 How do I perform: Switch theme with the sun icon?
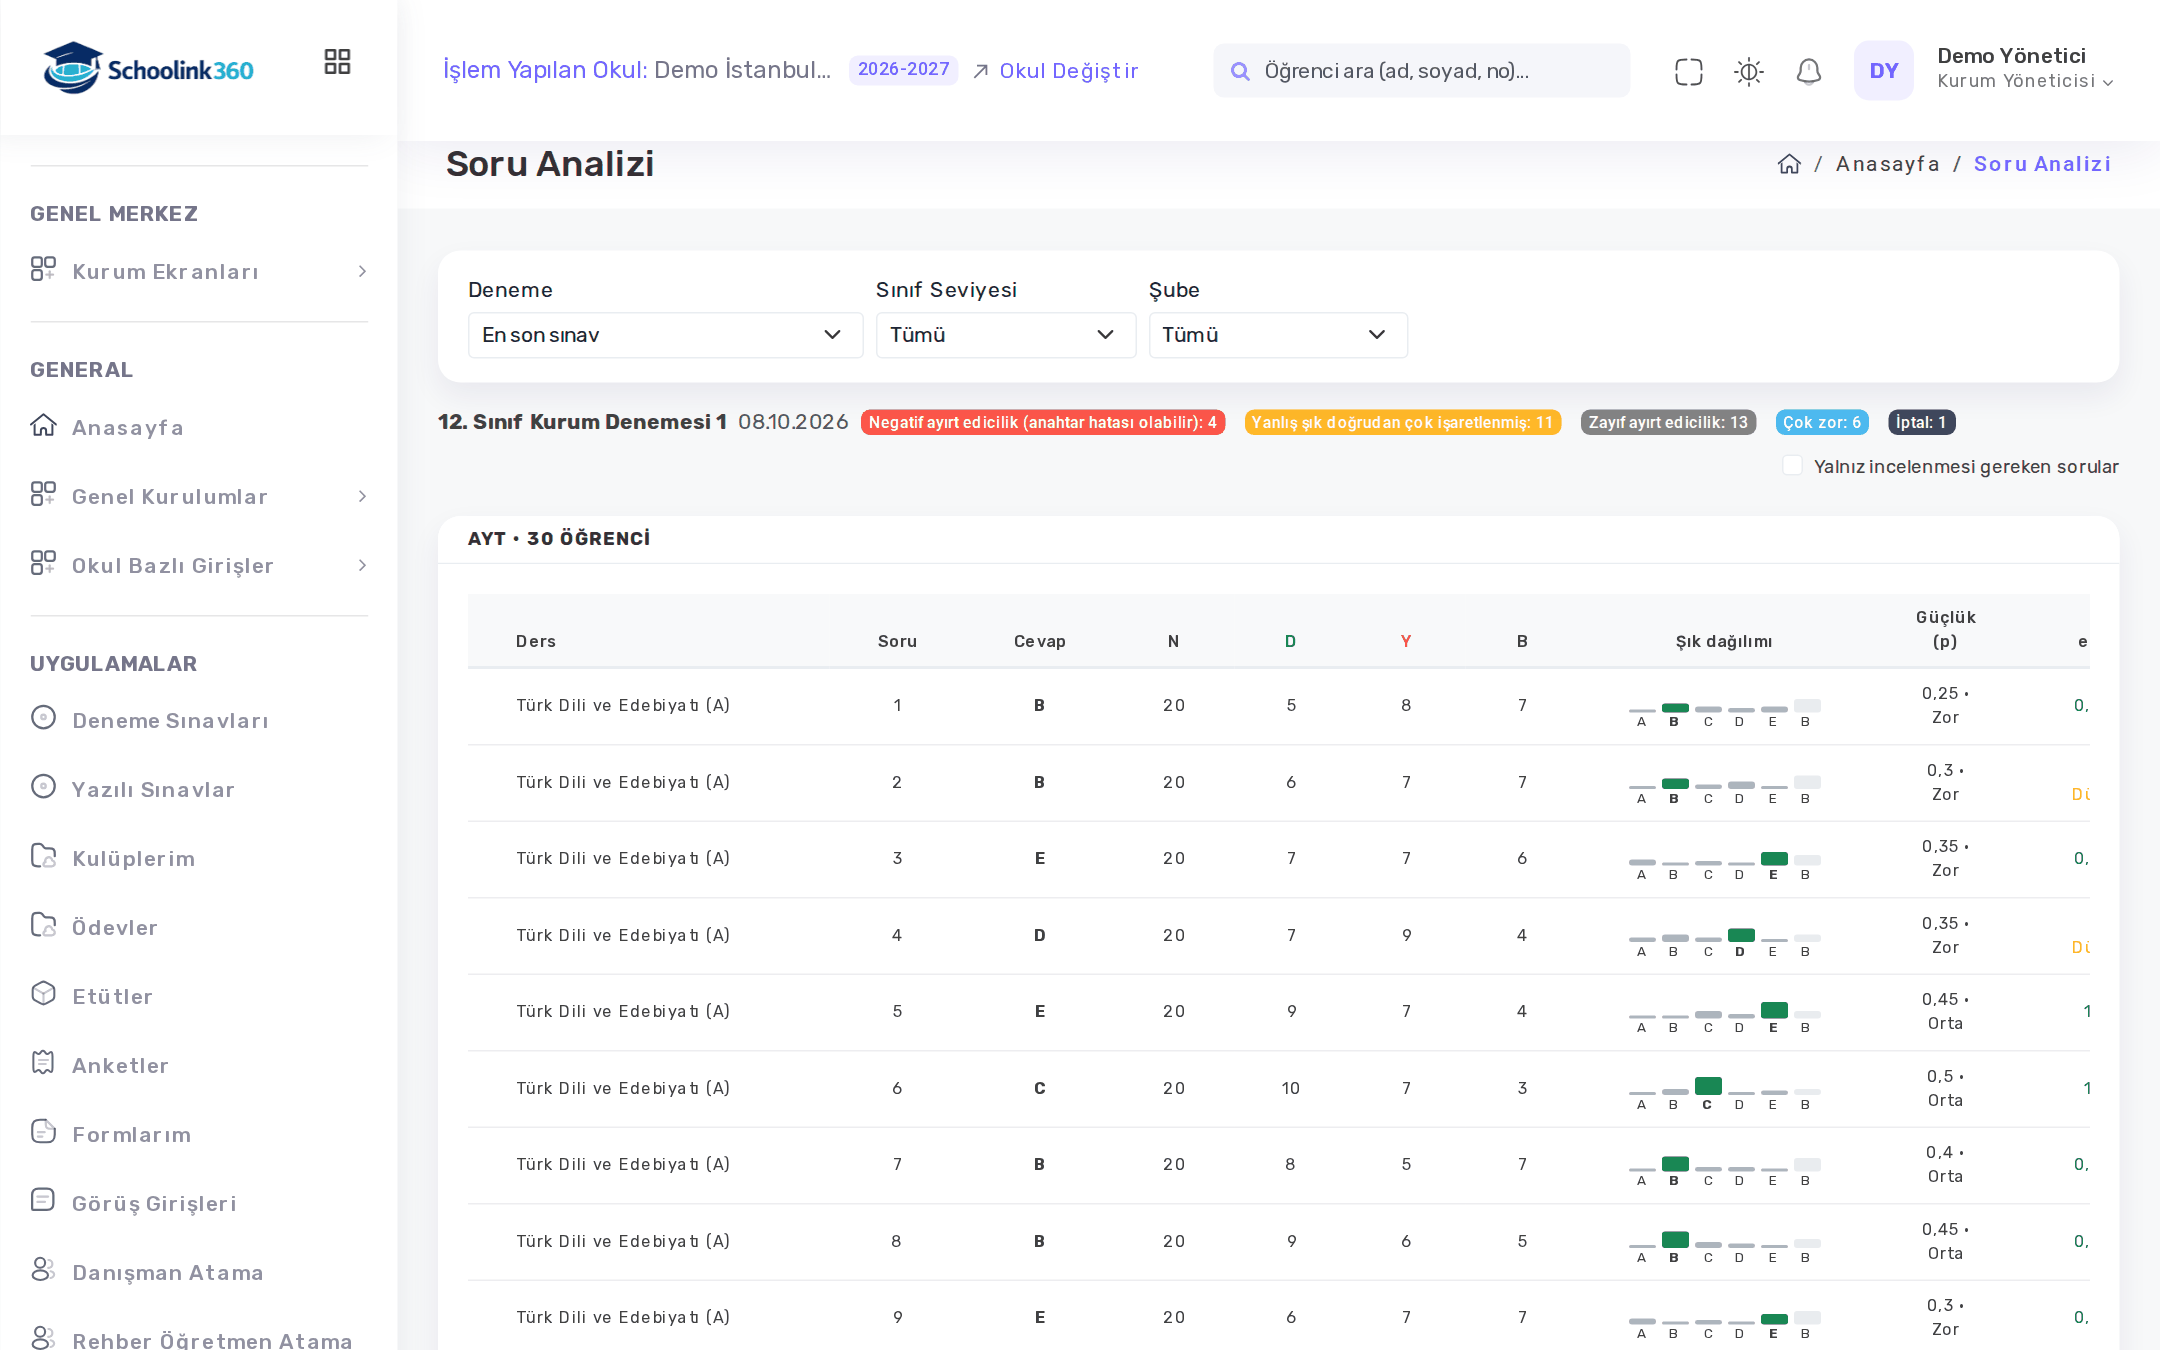1748,71
